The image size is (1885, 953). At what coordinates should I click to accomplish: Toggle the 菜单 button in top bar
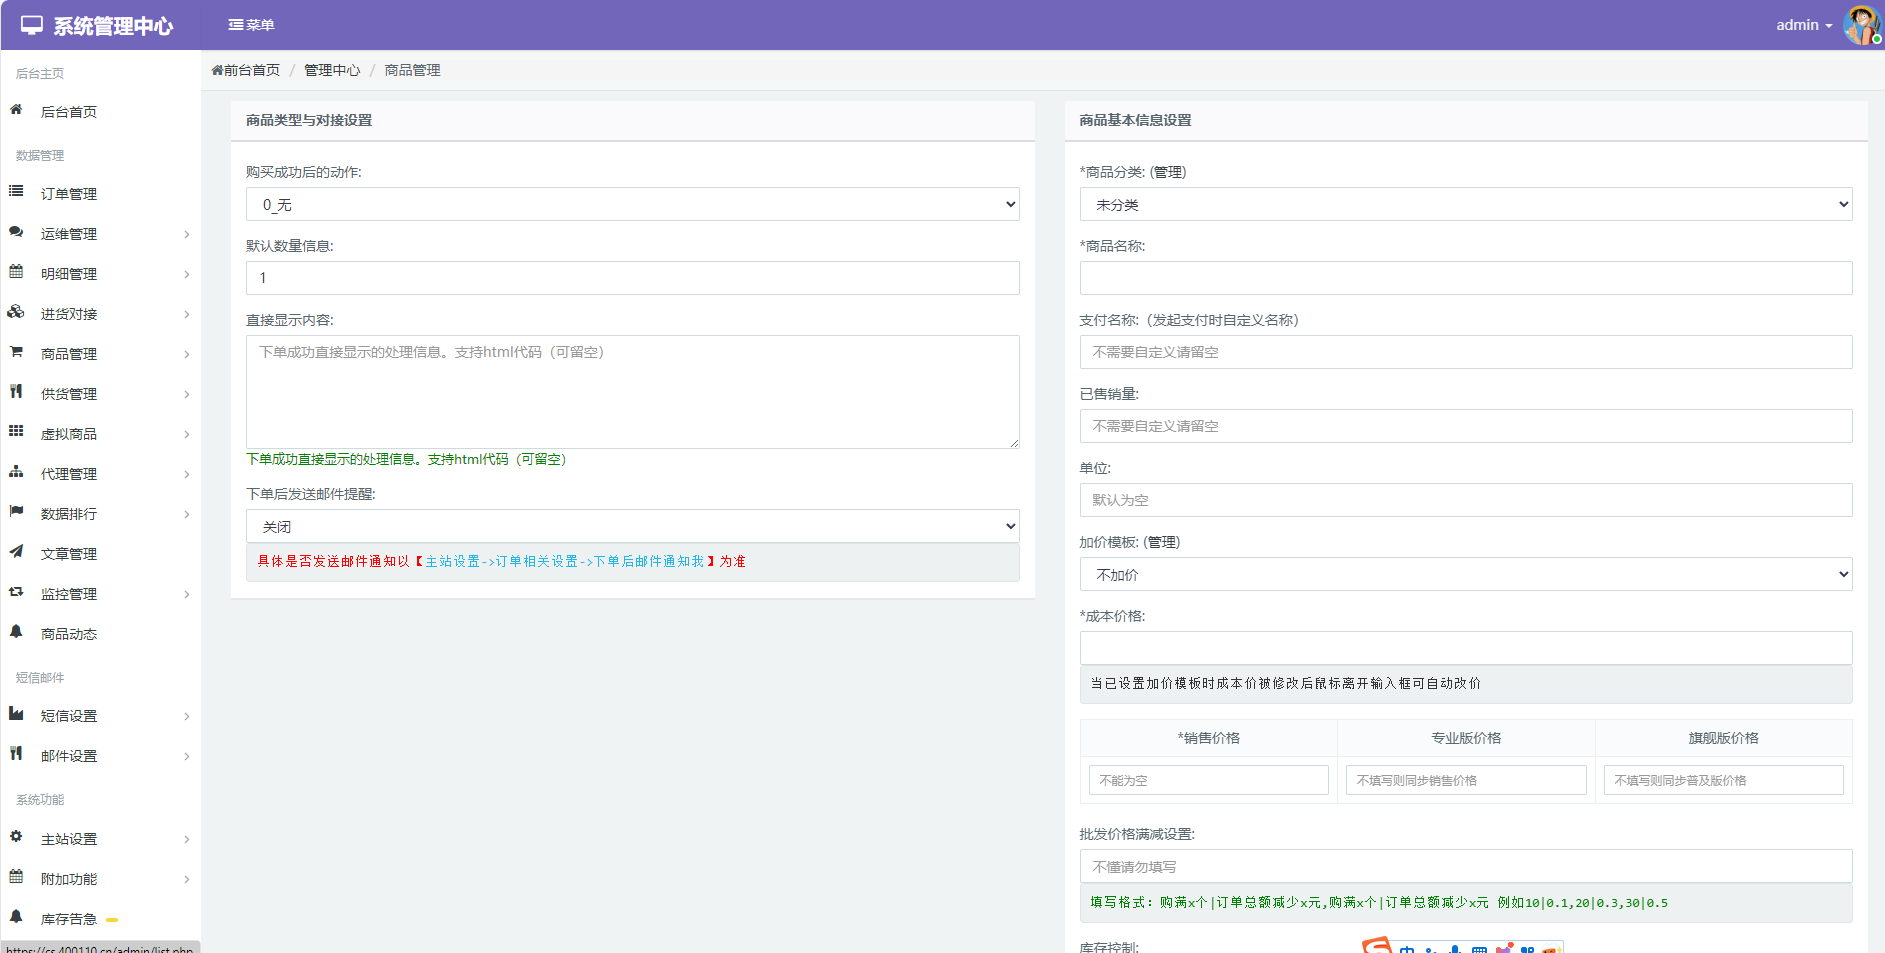[x=251, y=25]
